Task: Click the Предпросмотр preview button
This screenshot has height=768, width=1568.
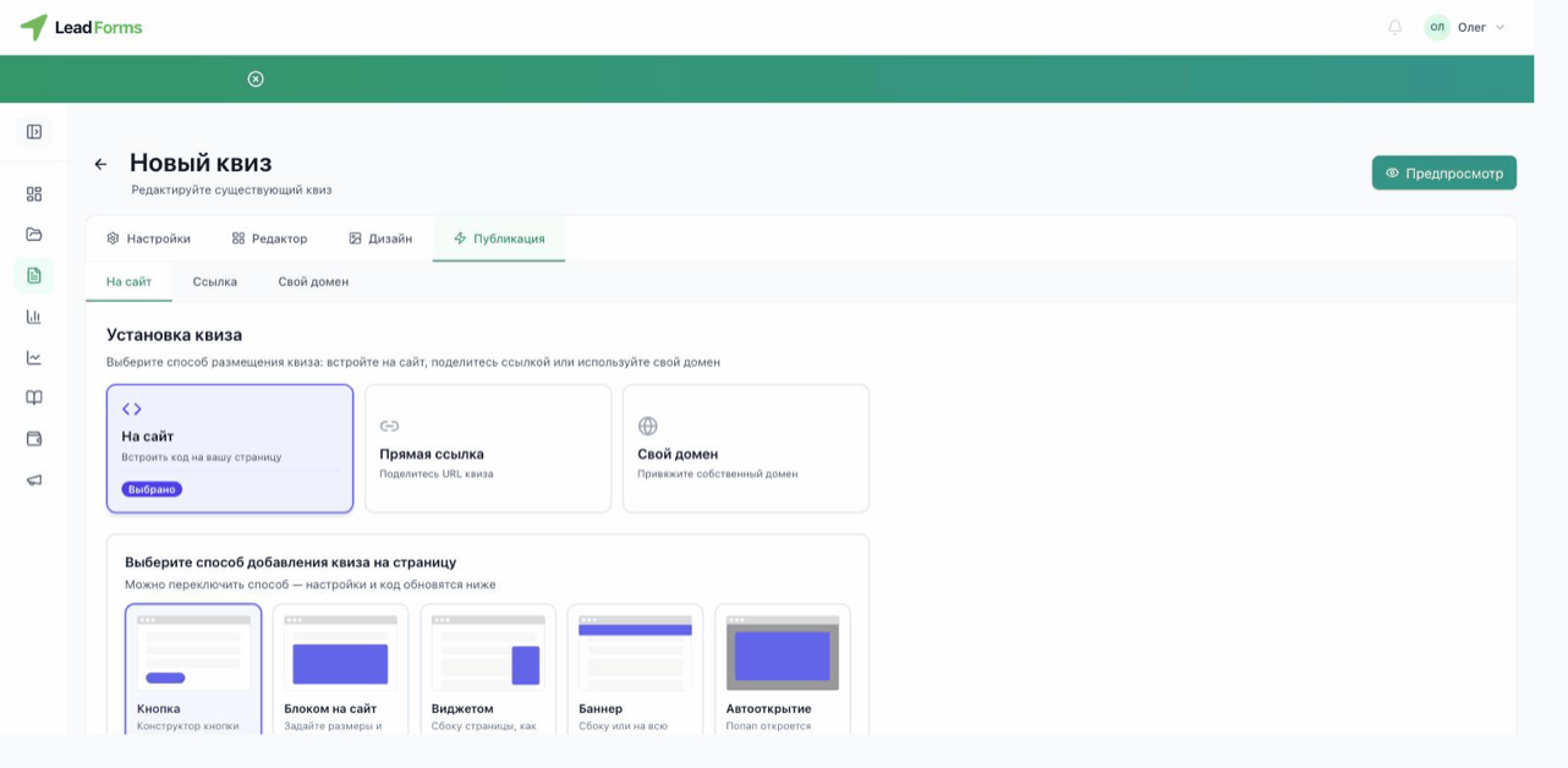Action: (x=1444, y=173)
